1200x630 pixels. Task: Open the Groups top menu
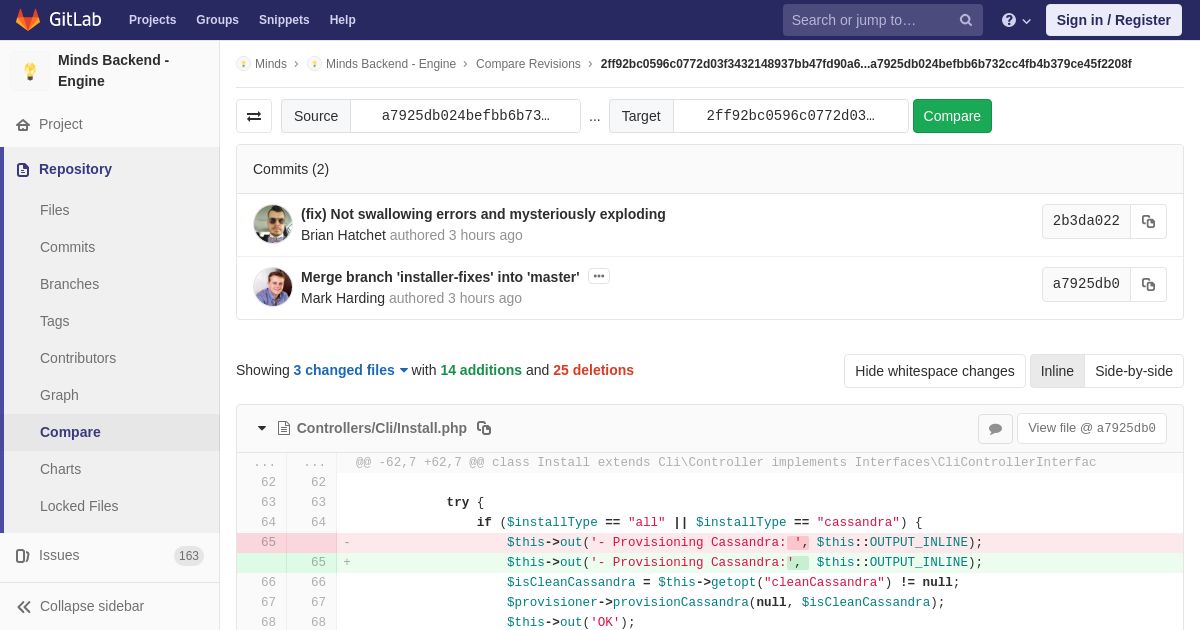pos(217,20)
